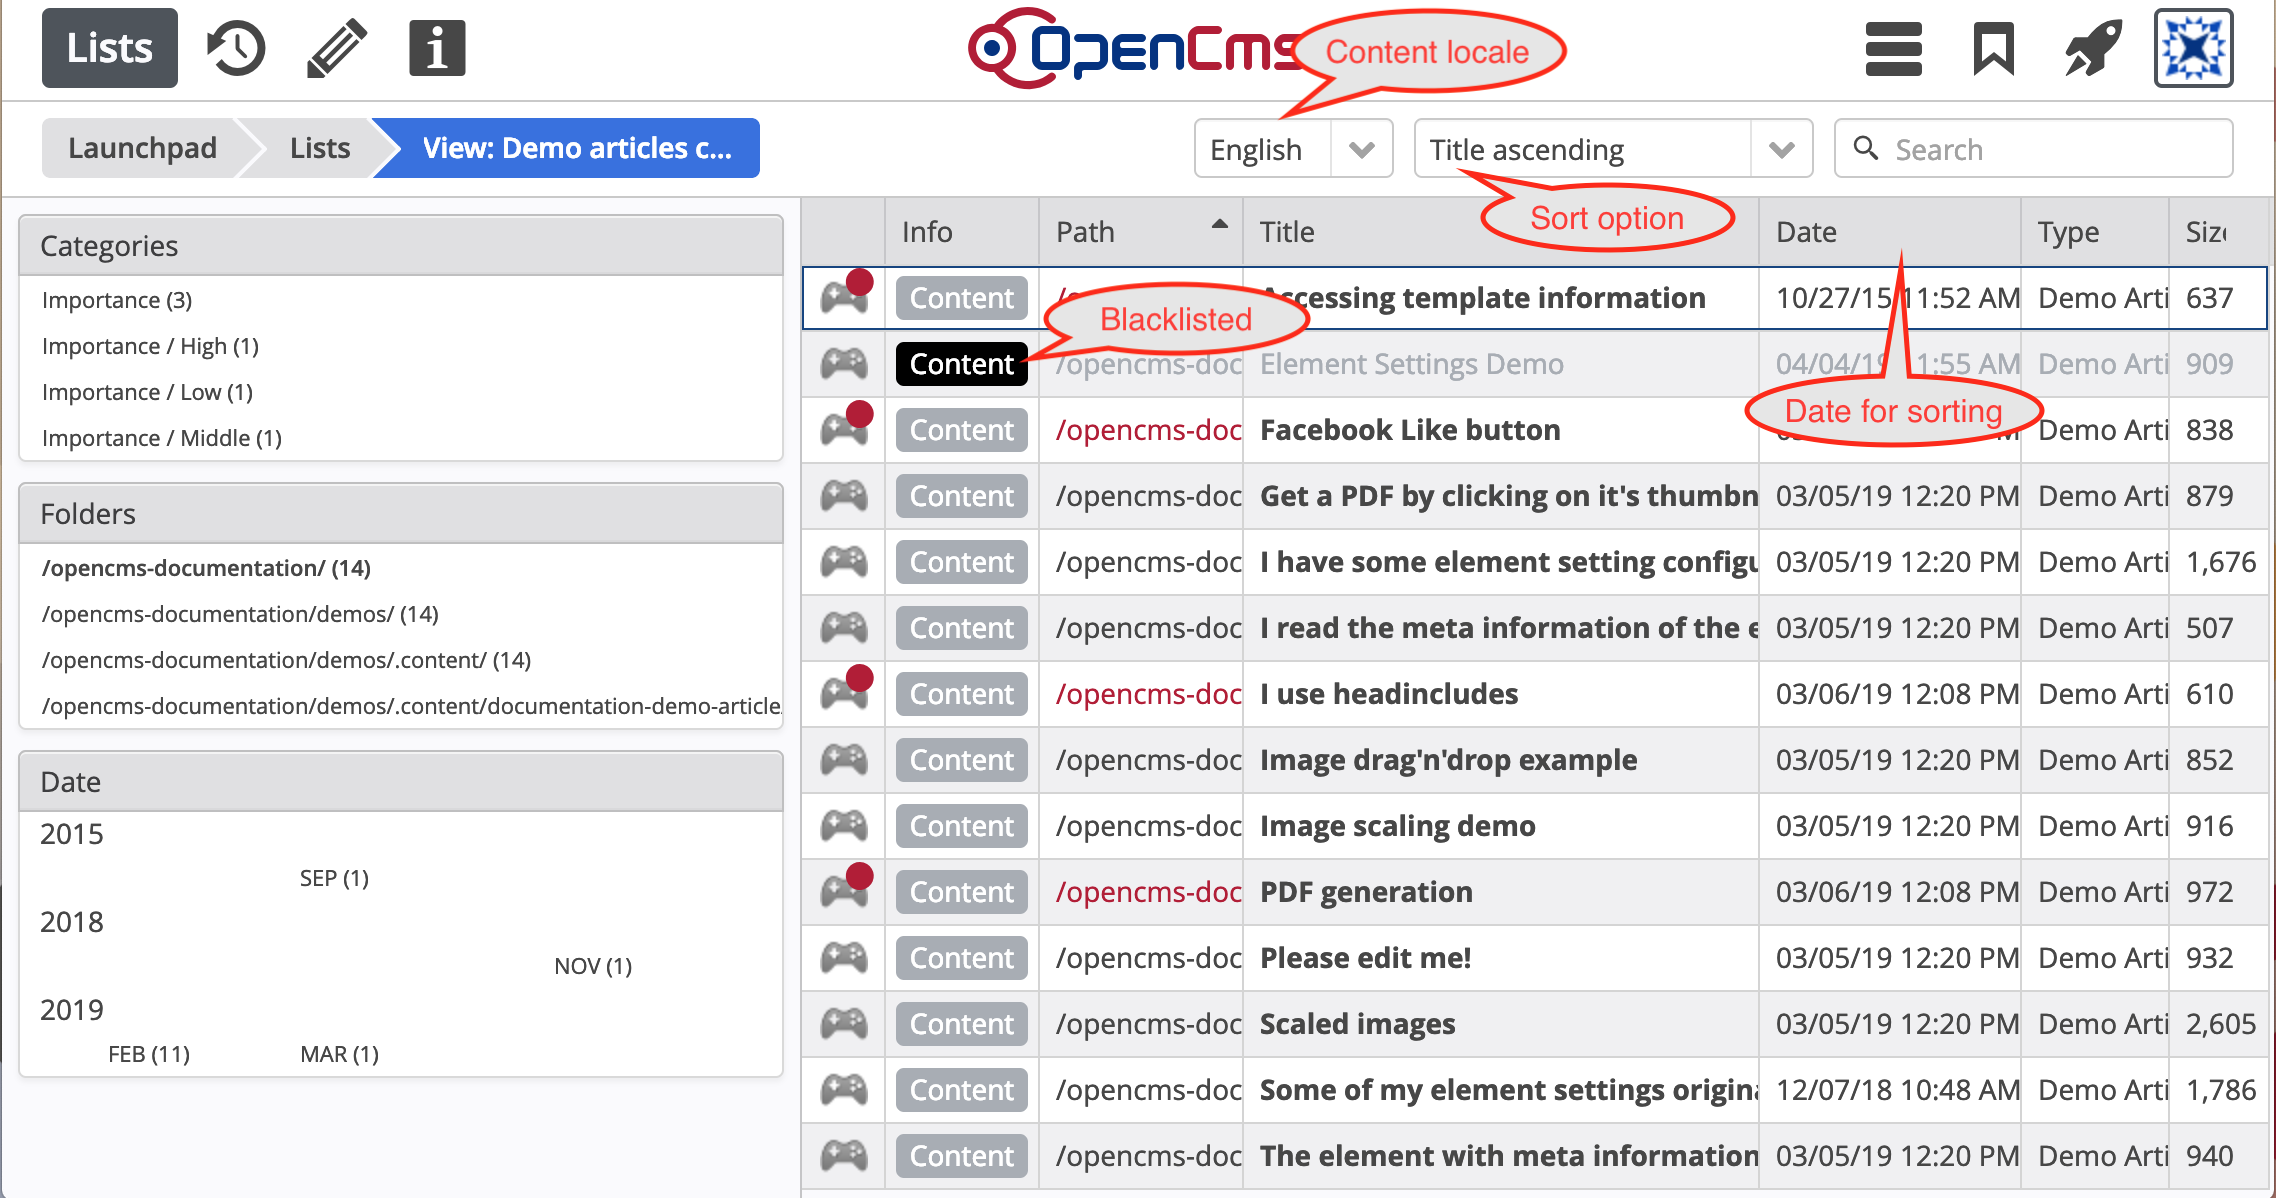Image resolution: width=2276 pixels, height=1198 pixels.
Task: Click Content button for Accessing template information
Action: [962, 298]
